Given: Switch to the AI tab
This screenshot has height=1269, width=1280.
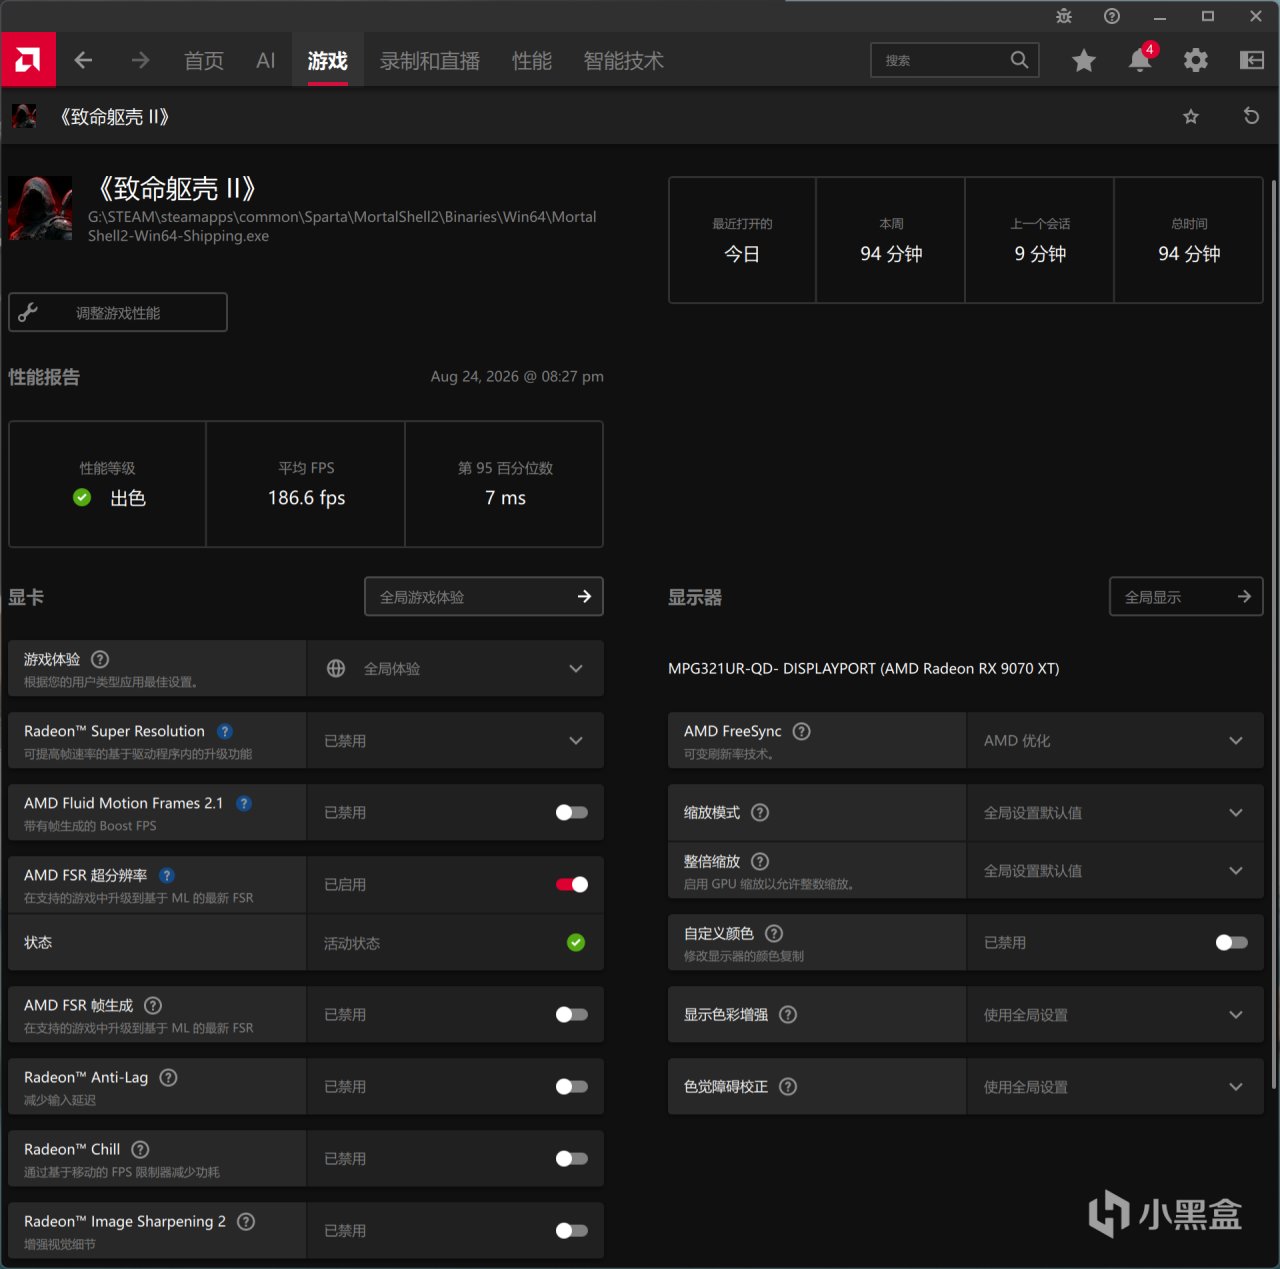Looking at the screenshot, I should click(x=266, y=61).
